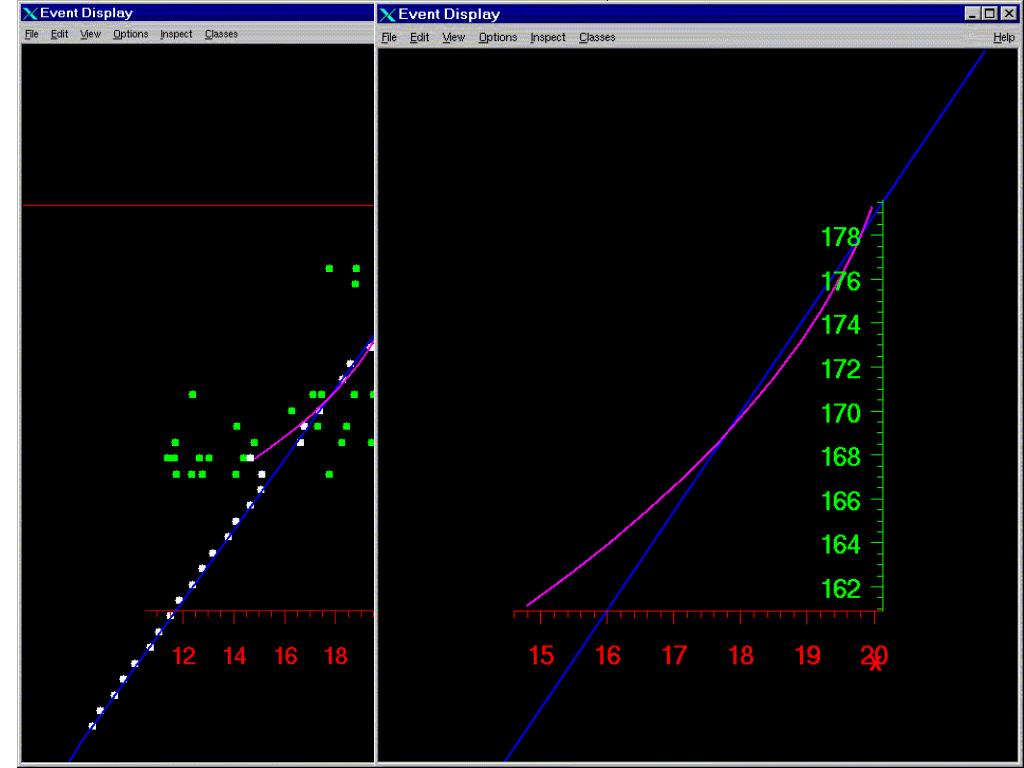
Task: Click the X icon in right window title bar
Action: tap(387, 14)
